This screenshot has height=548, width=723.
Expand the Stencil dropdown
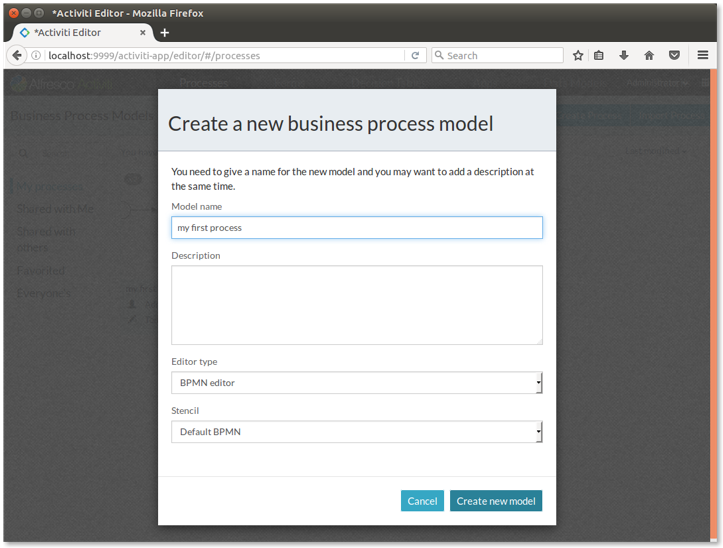356,432
